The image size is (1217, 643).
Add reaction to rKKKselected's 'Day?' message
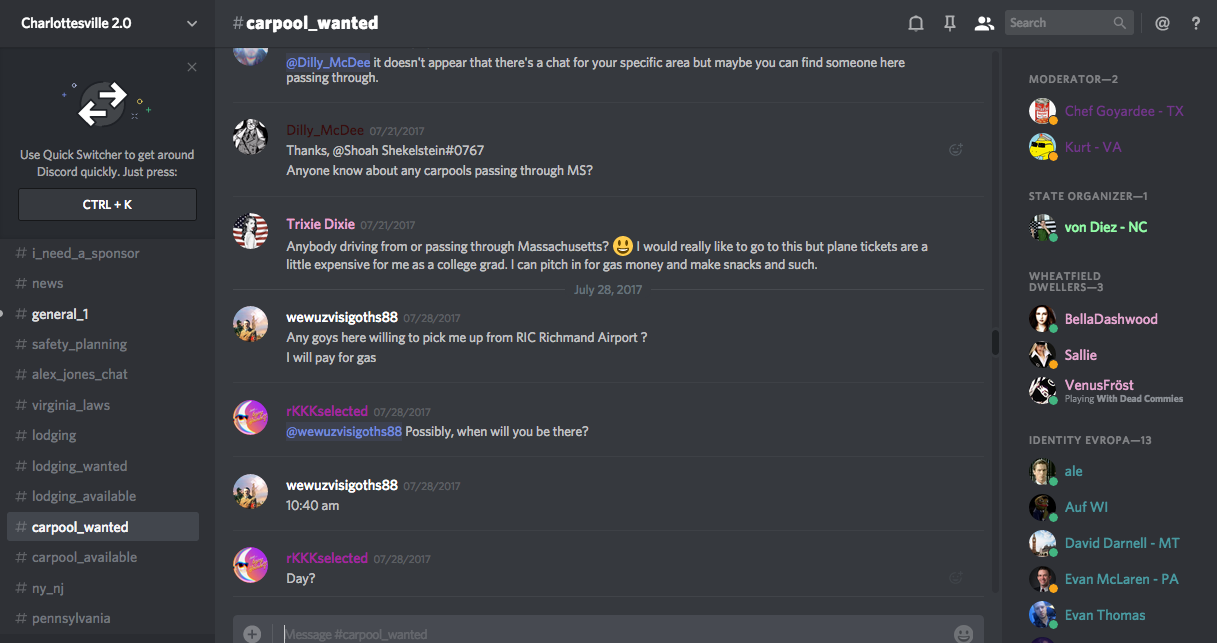coord(956,577)
